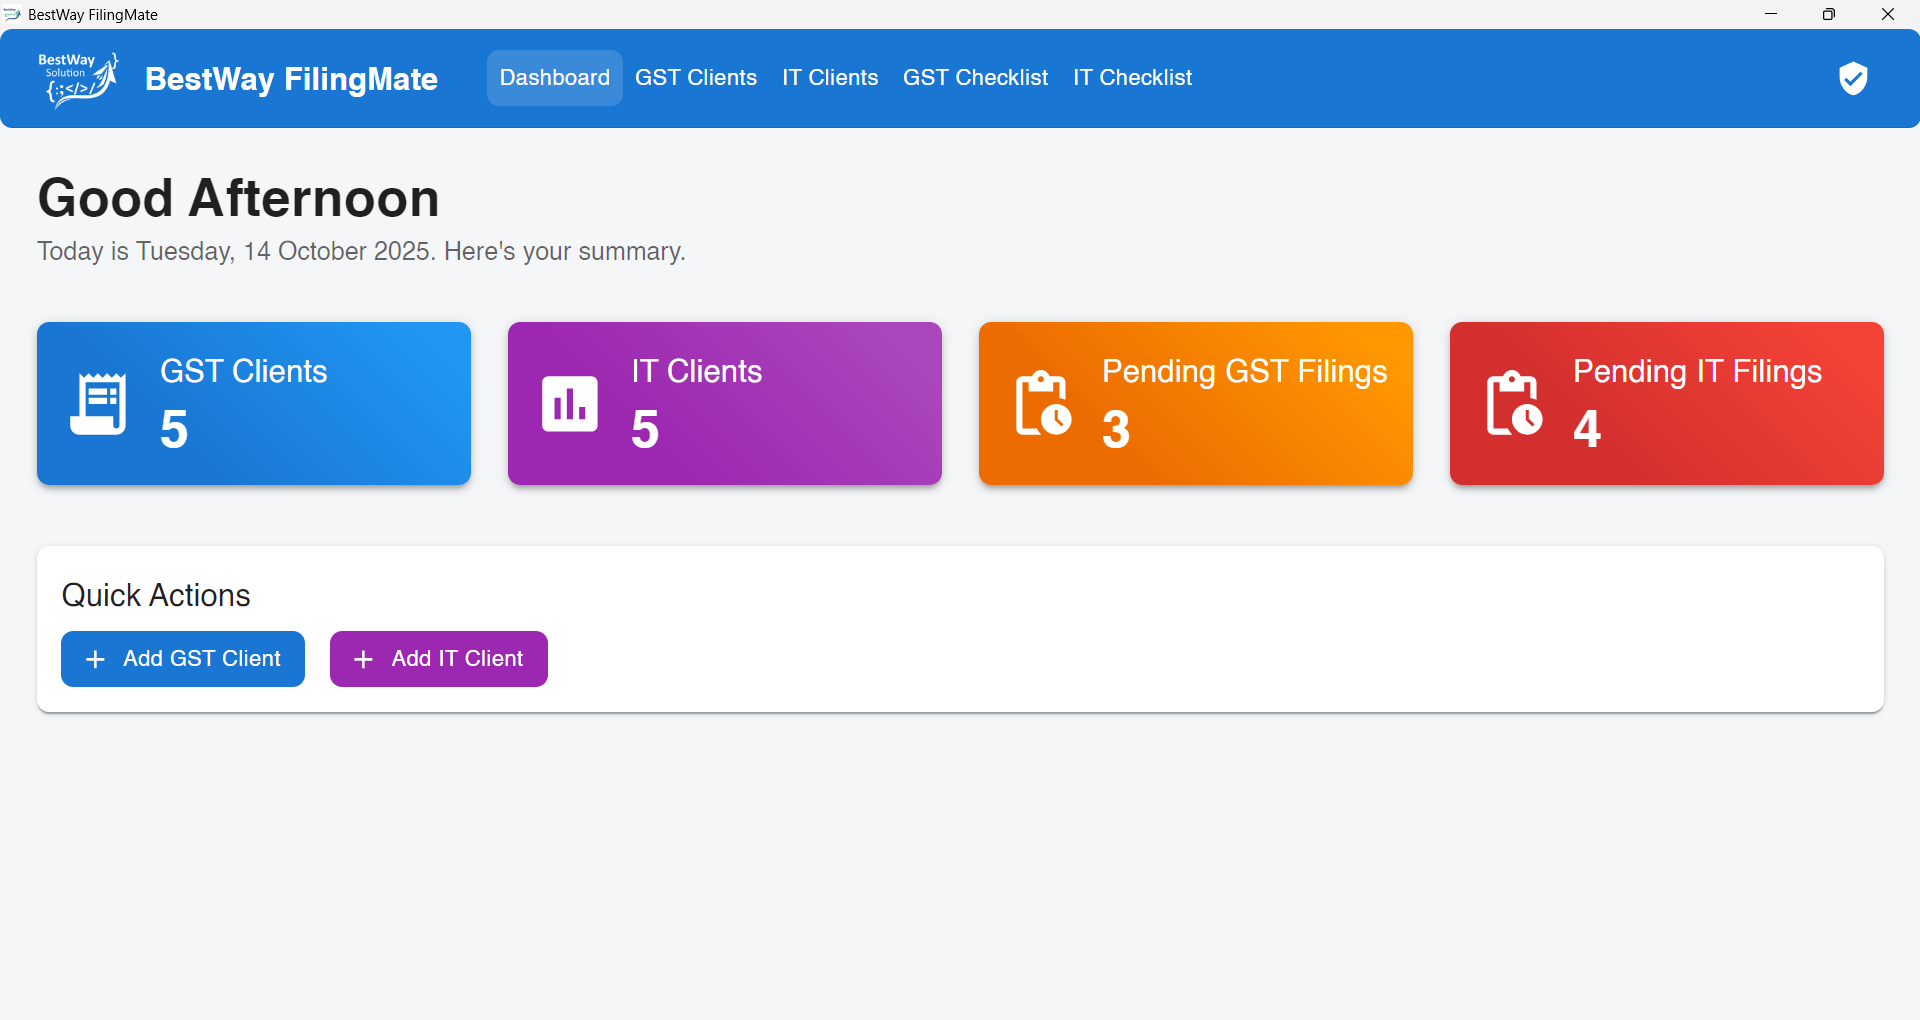Click the Add IT Client button
This screenshot has width=1920, height=1020.
point(439,659)
